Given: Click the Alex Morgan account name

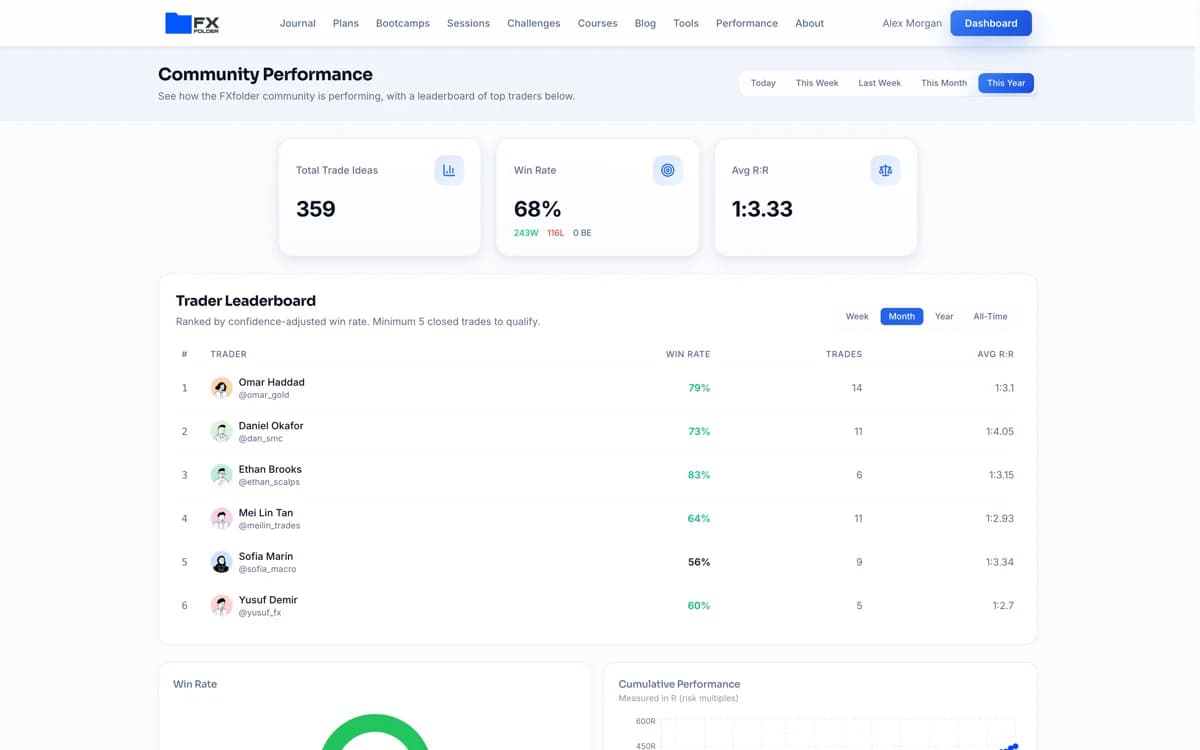Looking at the screenshot, I should click(912, 23).
